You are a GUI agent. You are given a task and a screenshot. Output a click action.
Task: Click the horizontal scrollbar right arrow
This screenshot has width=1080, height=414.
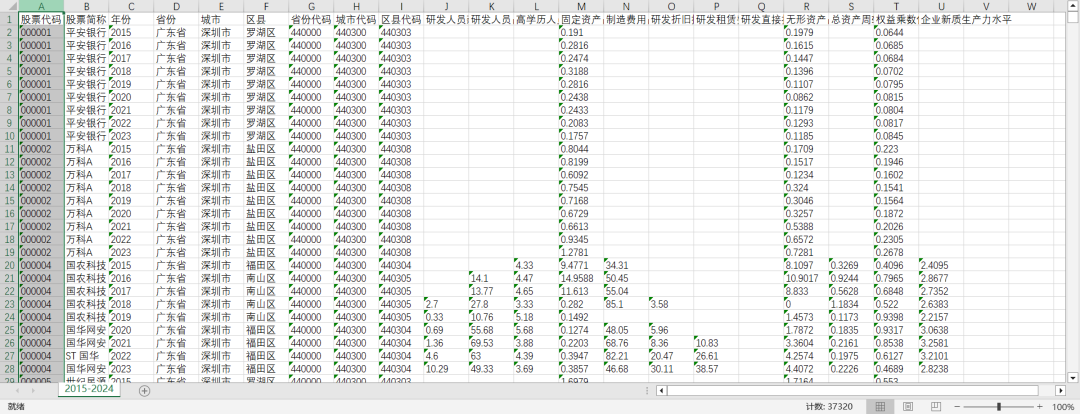1060,391
